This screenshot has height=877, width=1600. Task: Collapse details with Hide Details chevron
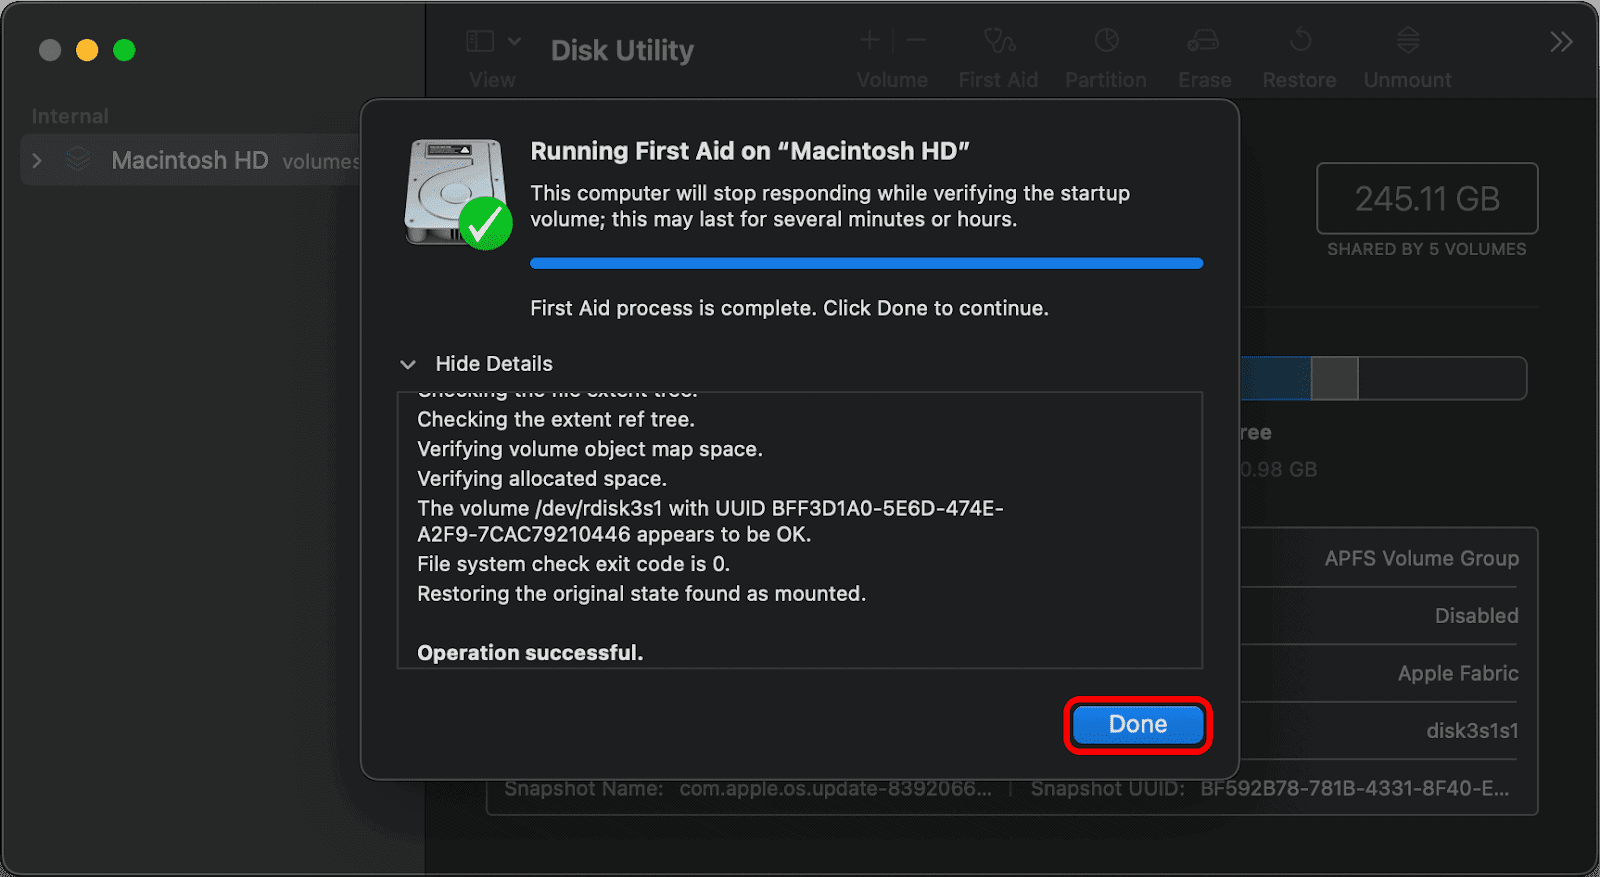408,364
